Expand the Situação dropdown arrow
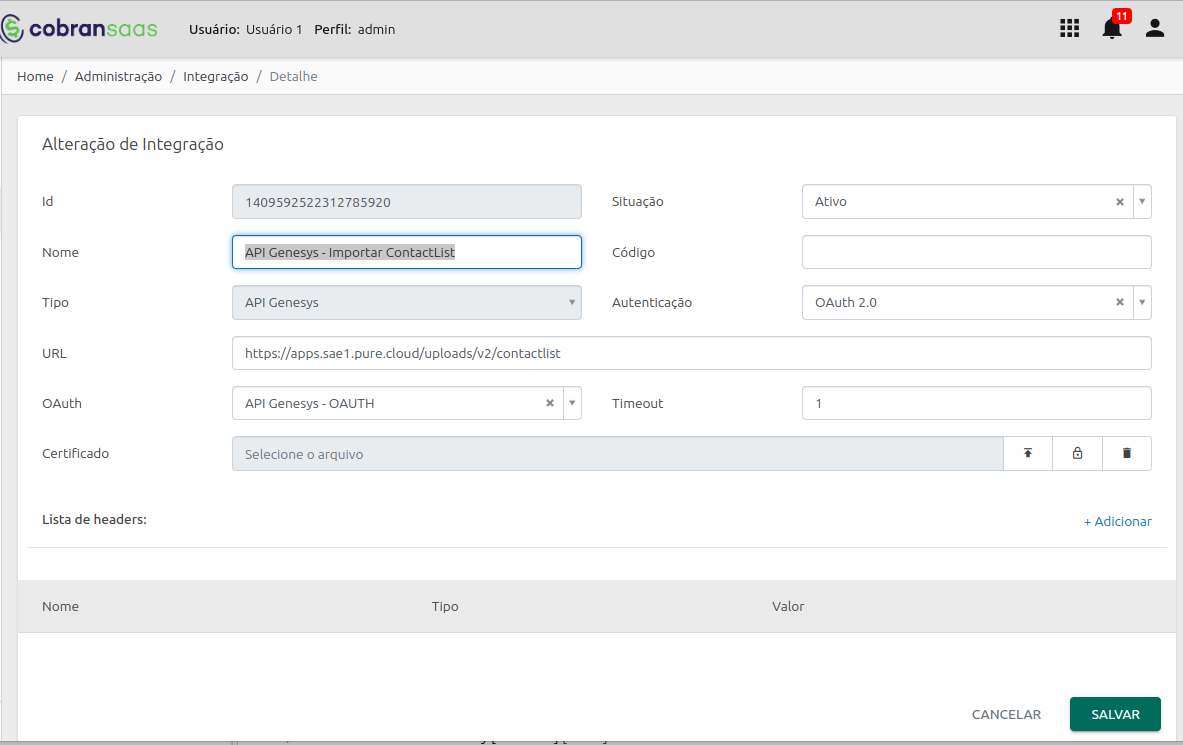1183x745 pixels. (1142, 202)
